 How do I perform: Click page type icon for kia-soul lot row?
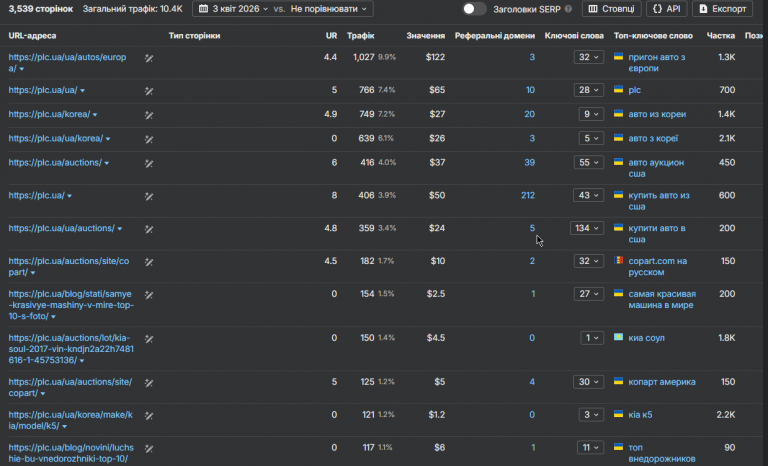(x=149, y=338)
